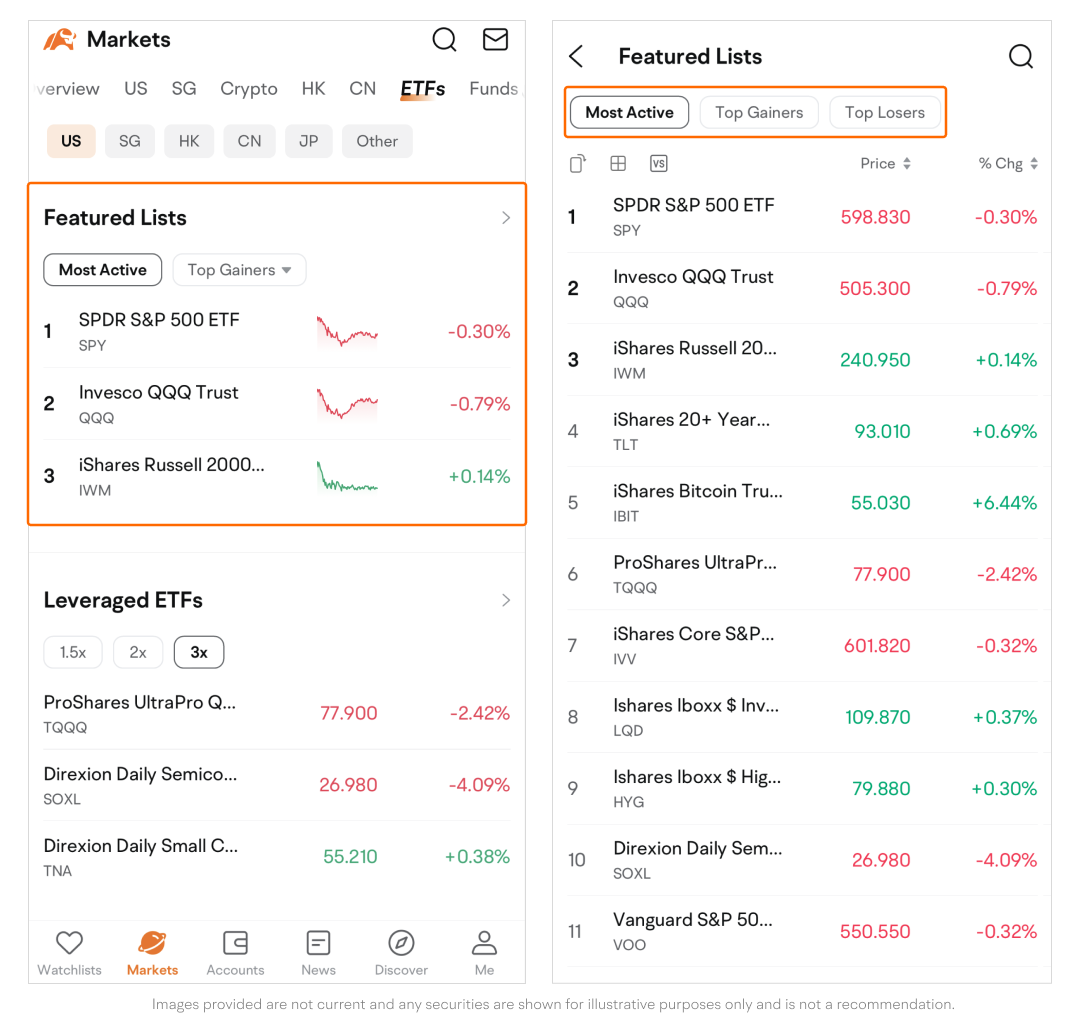Open search on the Markets page
1080x1034 pixels.
(444, 40)
